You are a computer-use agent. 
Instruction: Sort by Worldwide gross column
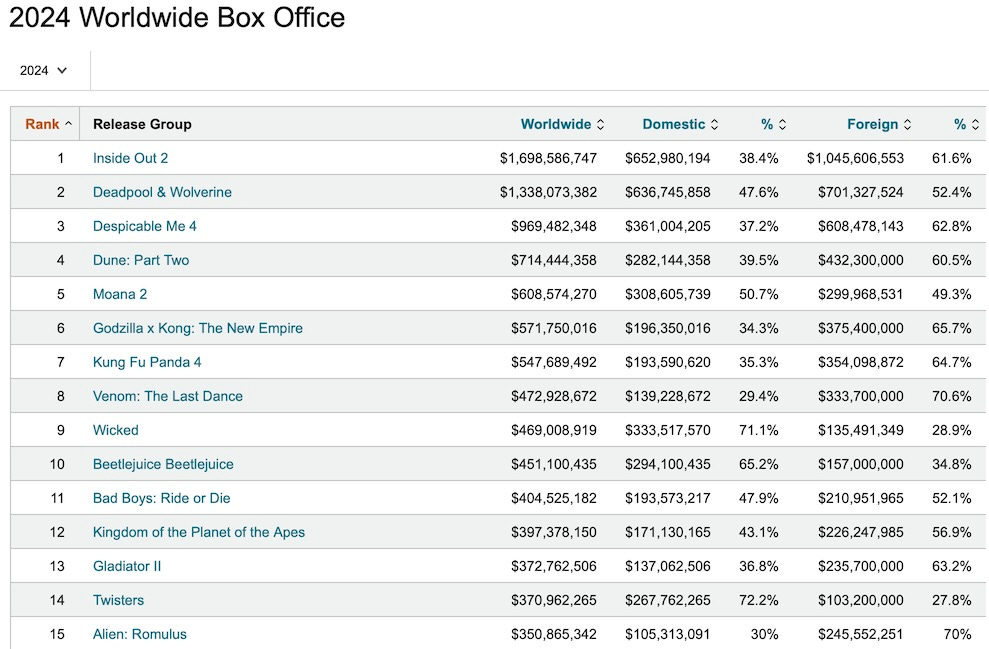[x=562, y=124]
